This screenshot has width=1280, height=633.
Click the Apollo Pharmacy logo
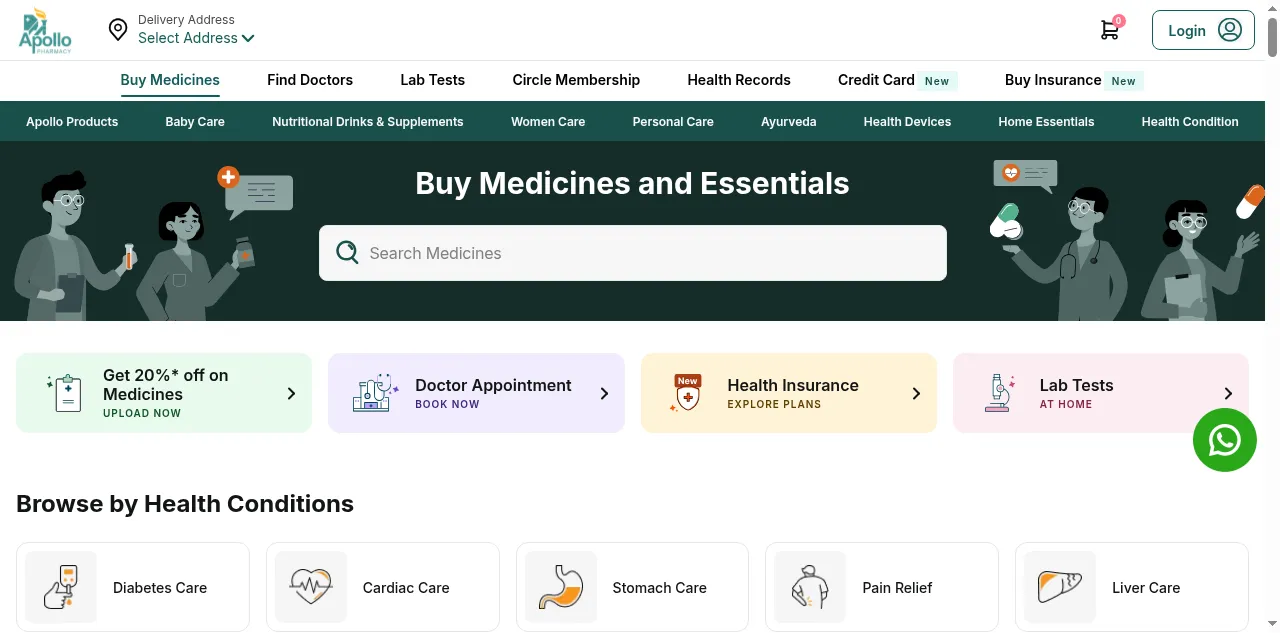click(45, 31)
